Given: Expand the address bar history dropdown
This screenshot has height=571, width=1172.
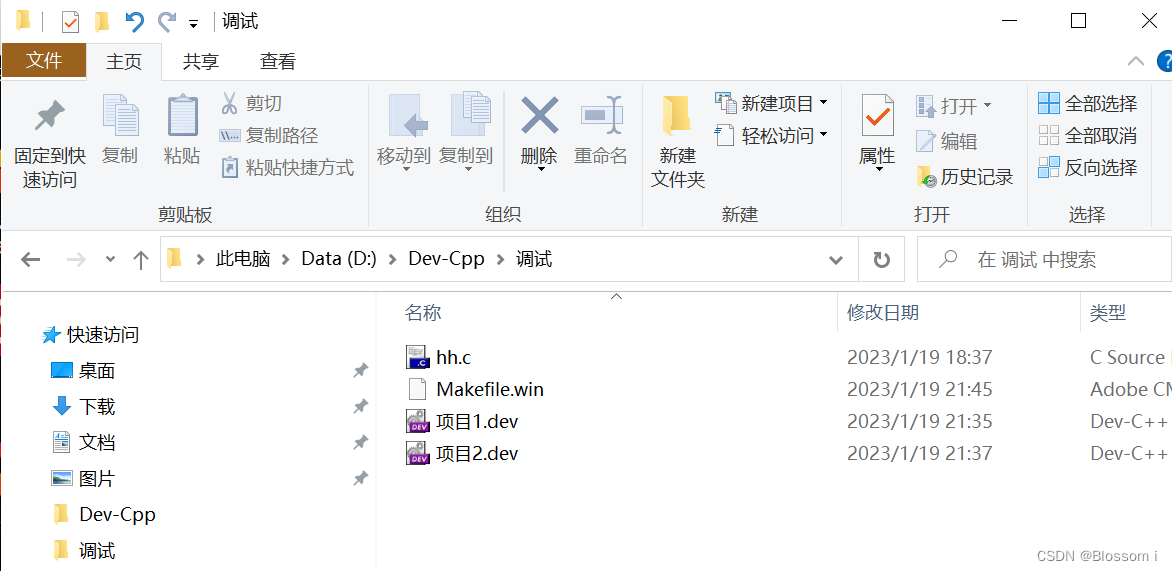Looking at the screenshot, I should click(x=836, y=259).
